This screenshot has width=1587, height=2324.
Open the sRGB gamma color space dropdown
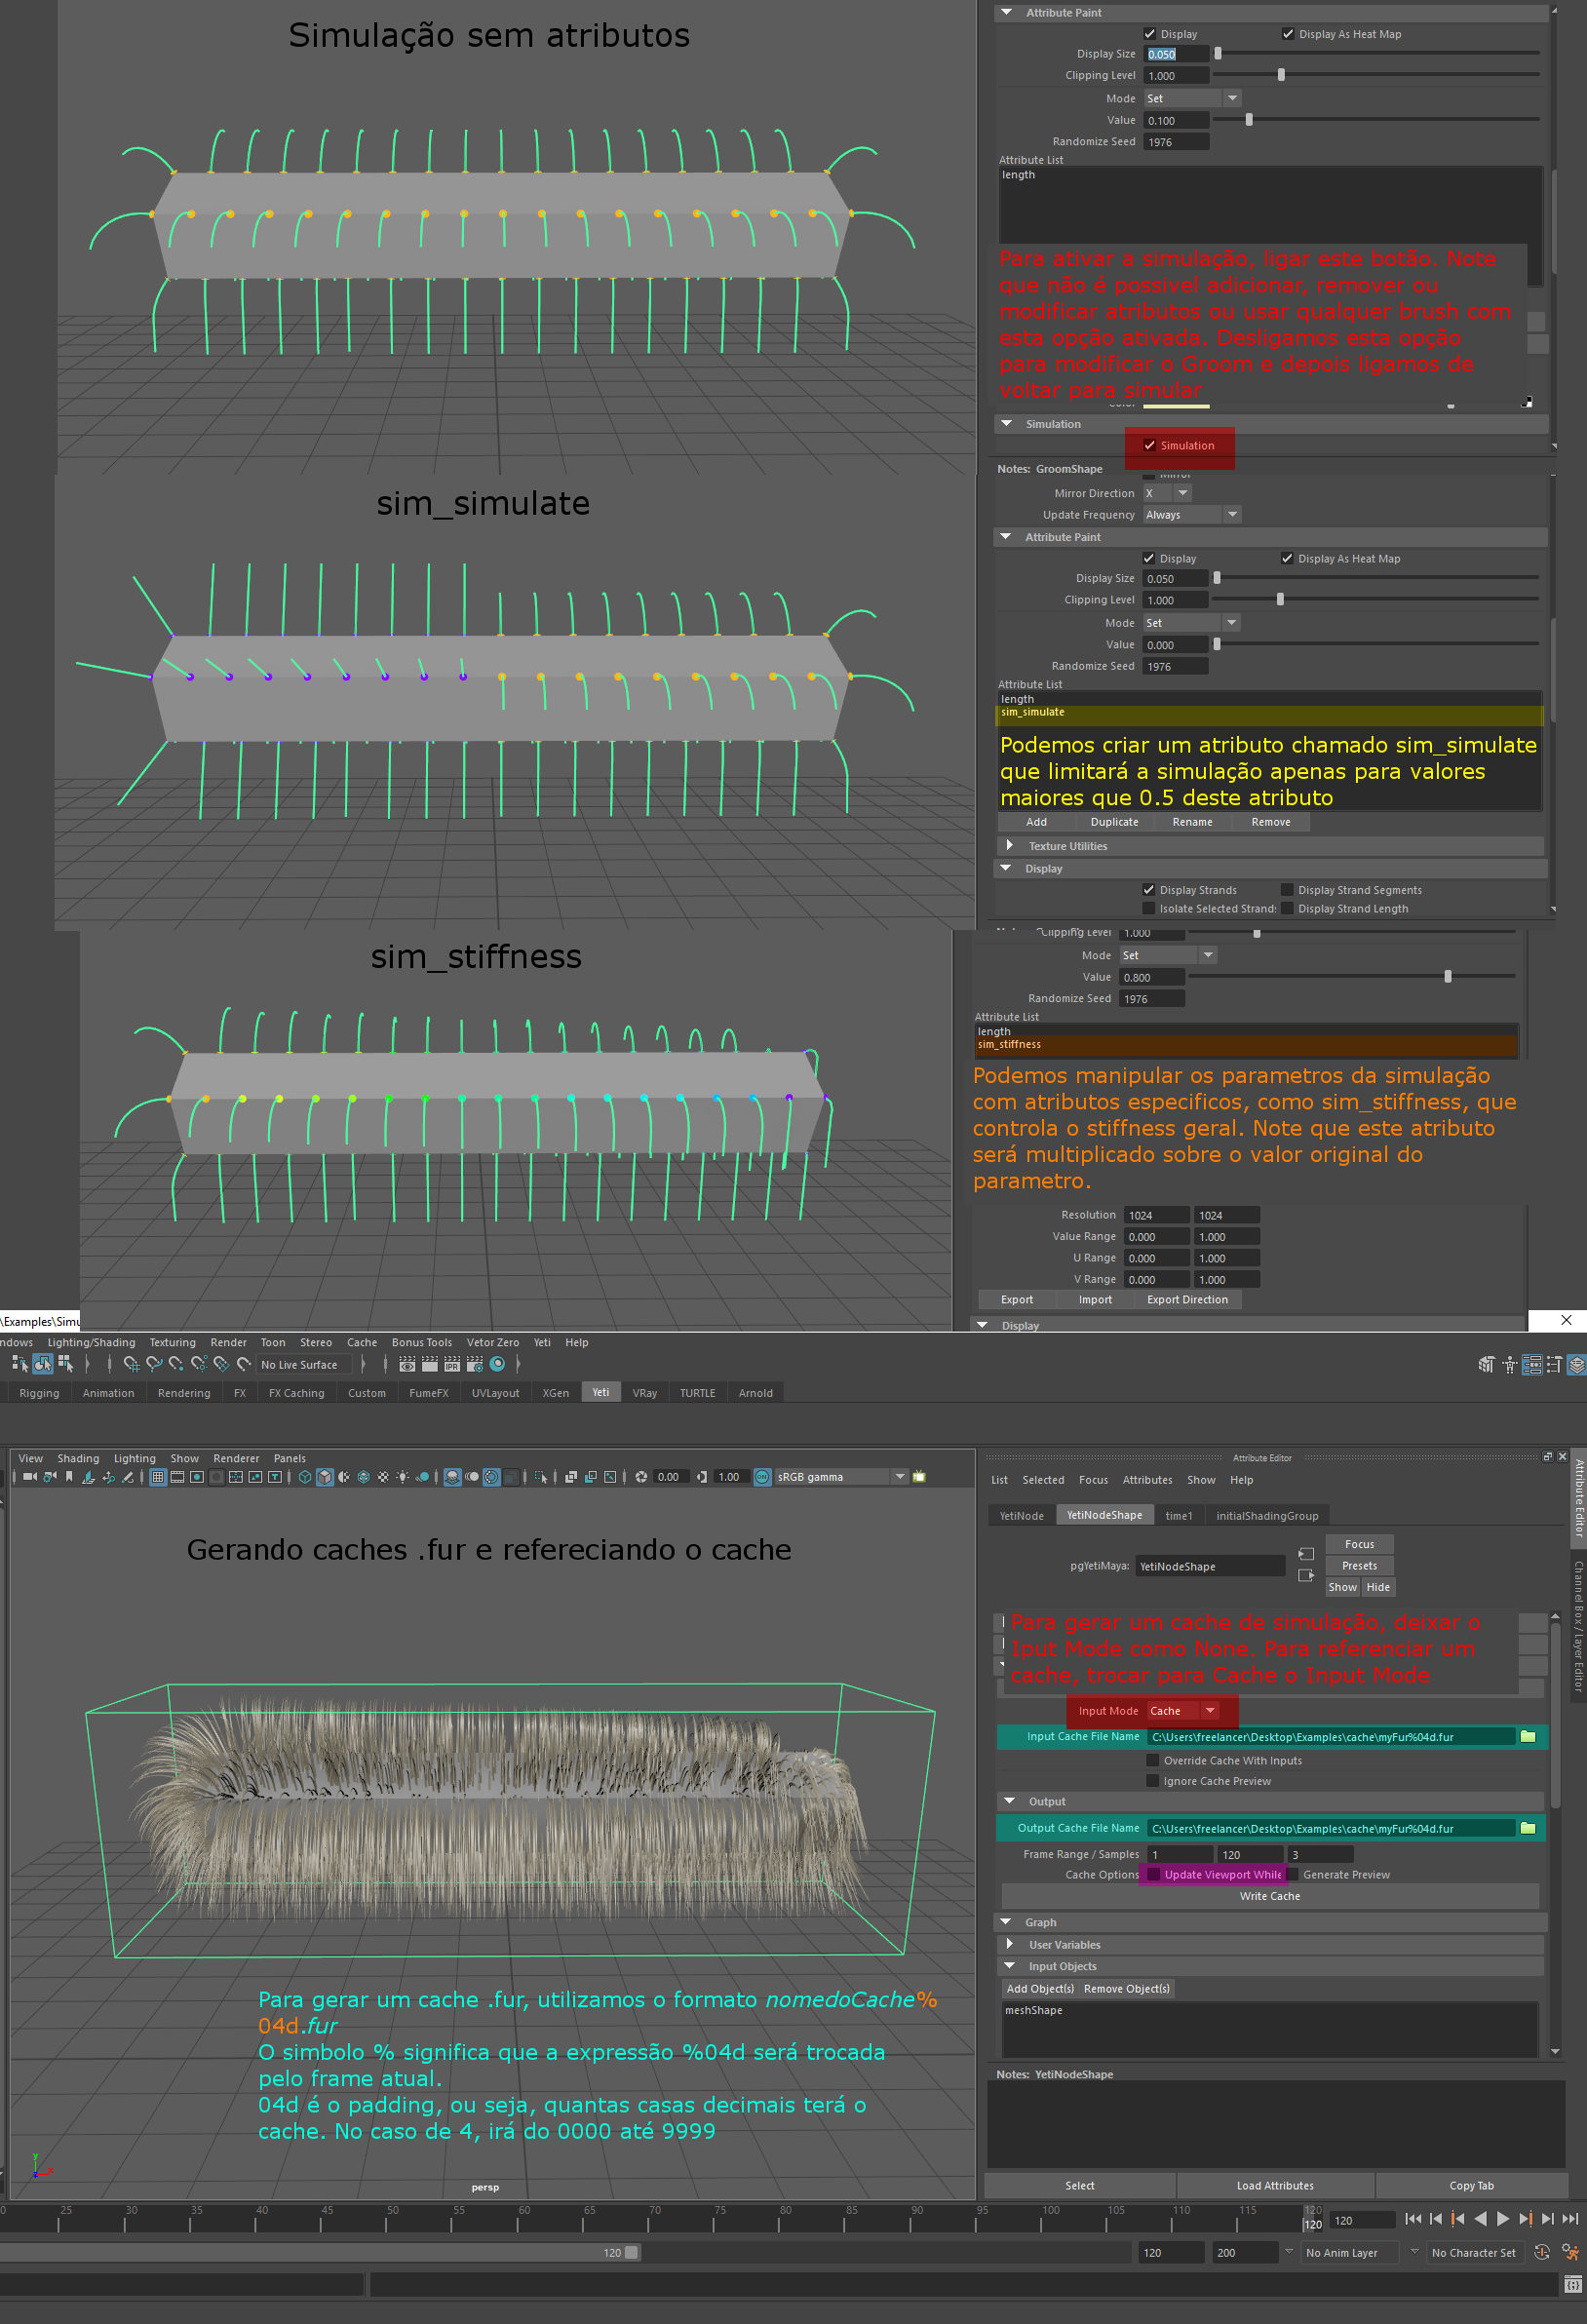[899, 1477]
